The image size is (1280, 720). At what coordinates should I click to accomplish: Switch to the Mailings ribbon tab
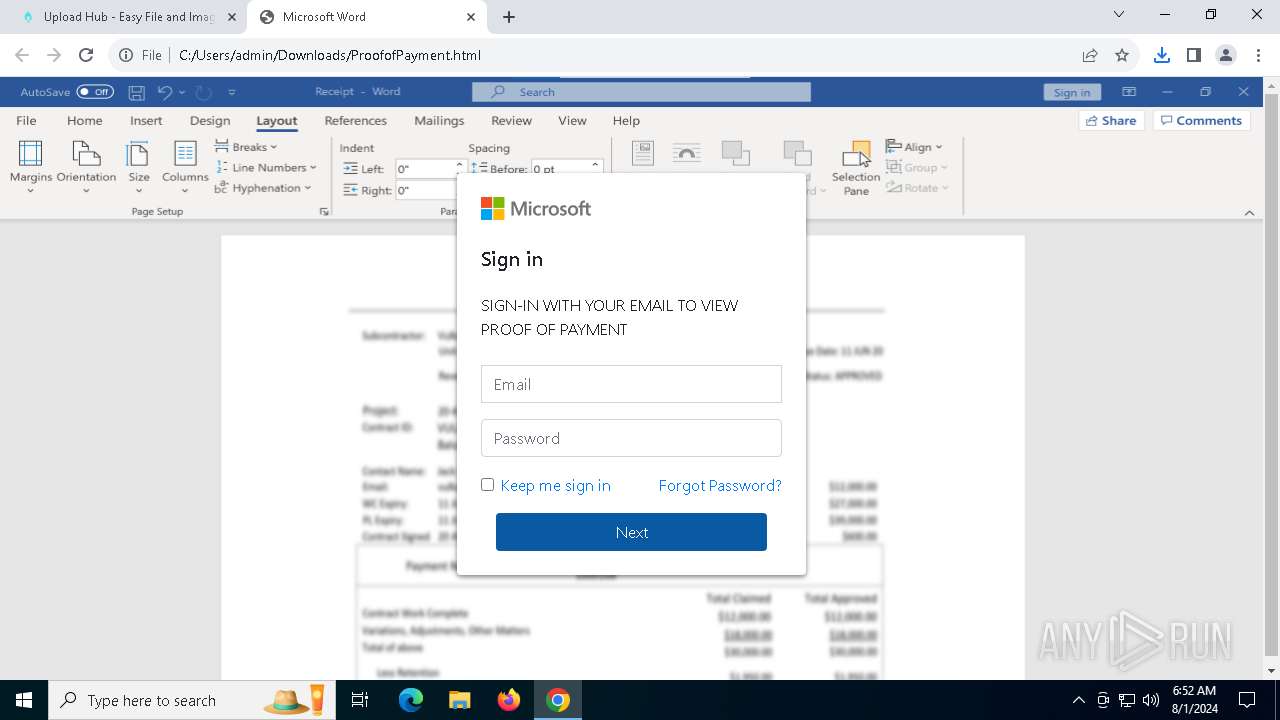coord(439,121)
